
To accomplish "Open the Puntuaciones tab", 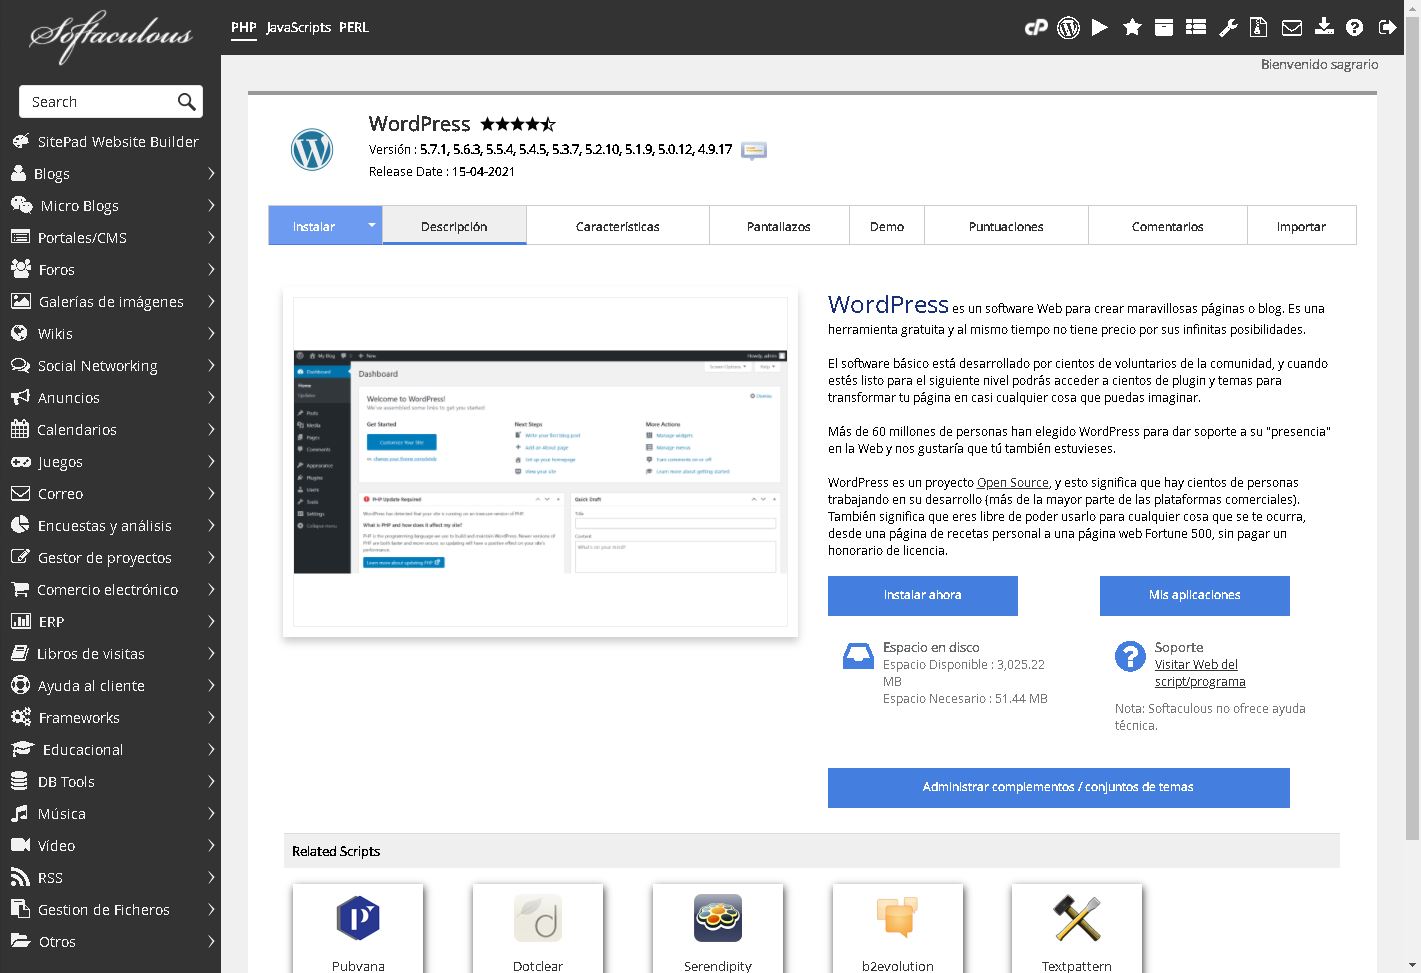I will pos(1006,226).
